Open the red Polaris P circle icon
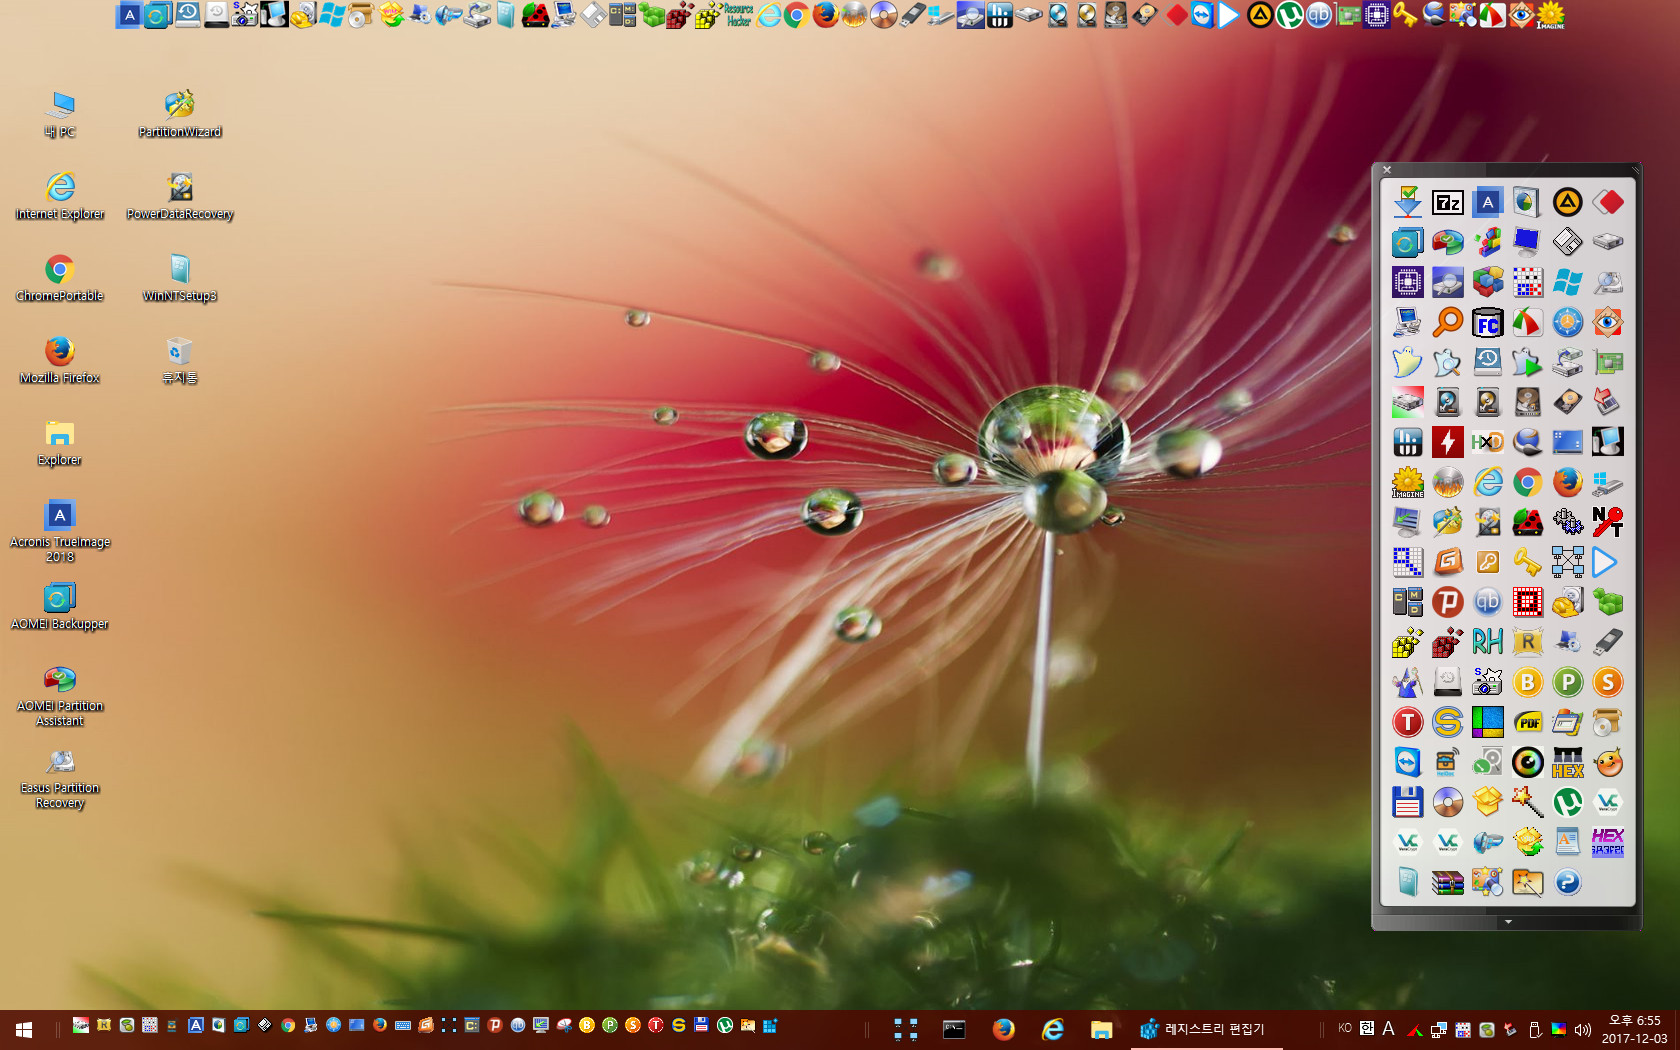The height and width of the screenshot is (1050, 1680). coord(1447,603)
